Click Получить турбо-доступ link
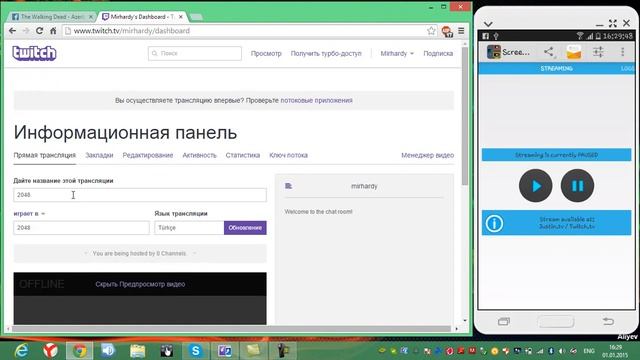640x360 pixels. point(326,53)
